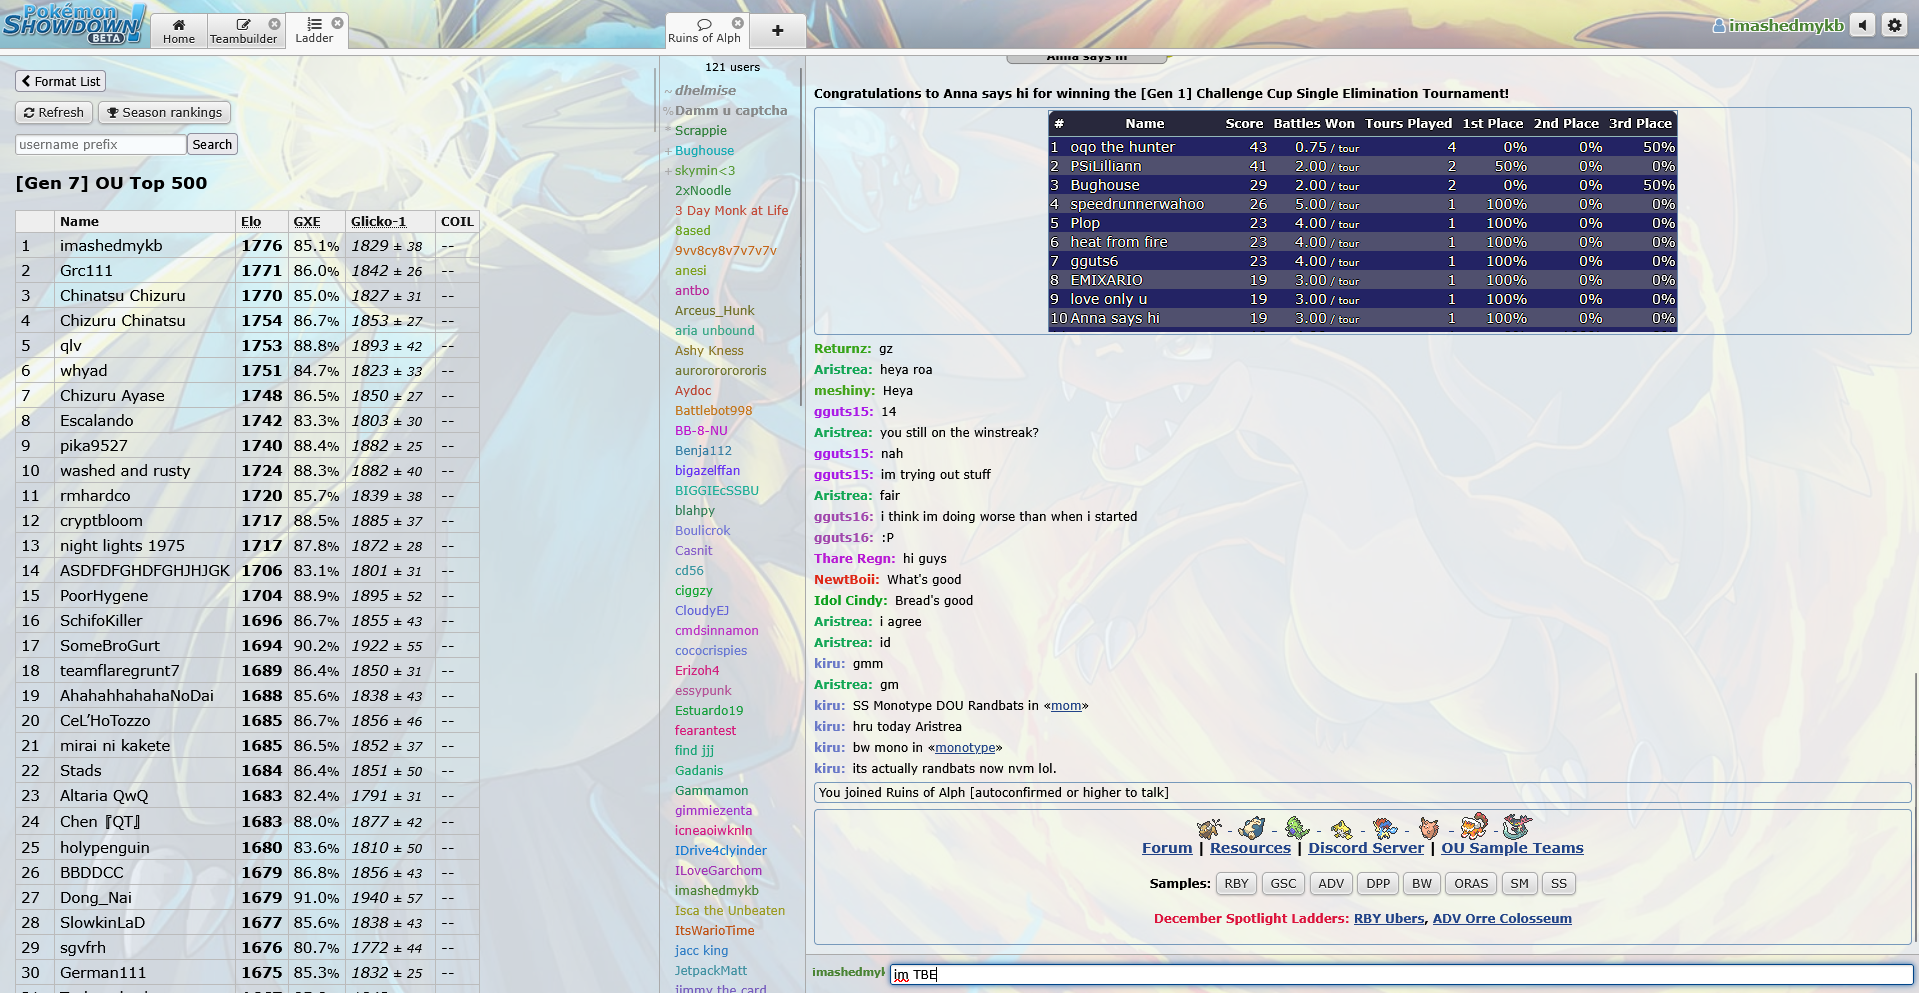The image size is (1919, 993).
Task: Close the Teambuilder tab
Action: (x=274, y=24)
